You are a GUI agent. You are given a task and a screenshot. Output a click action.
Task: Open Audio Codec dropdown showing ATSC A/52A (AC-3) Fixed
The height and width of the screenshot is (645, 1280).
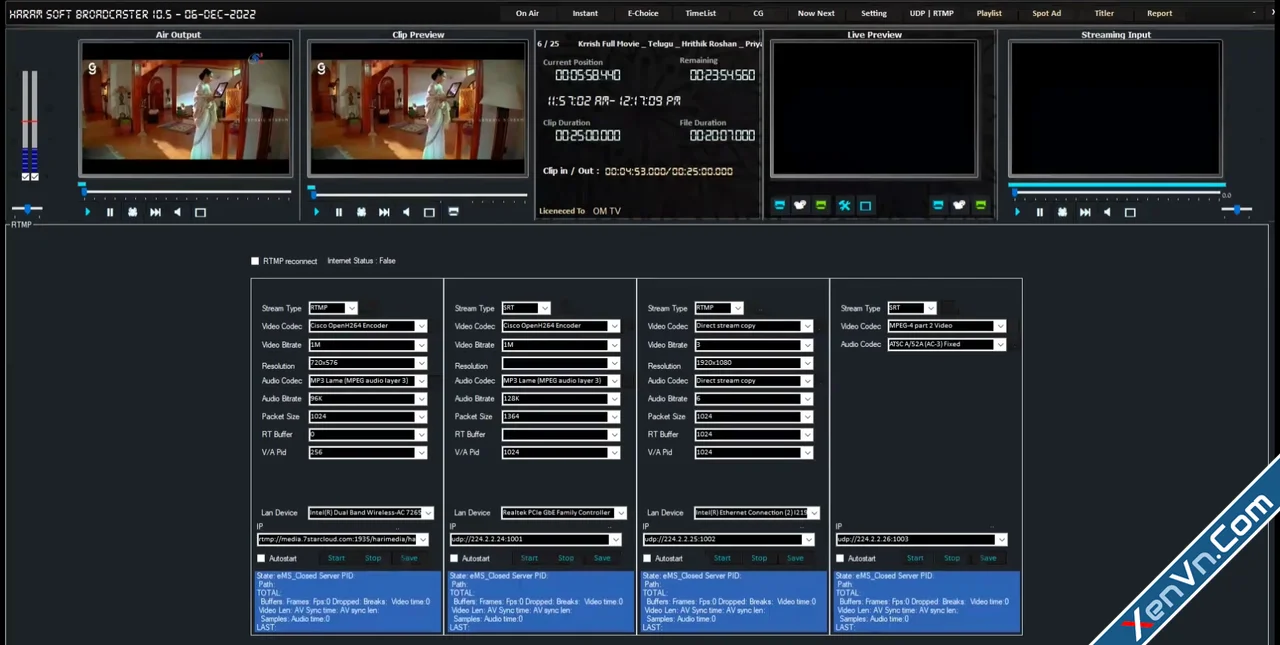(x=946, y=344)
